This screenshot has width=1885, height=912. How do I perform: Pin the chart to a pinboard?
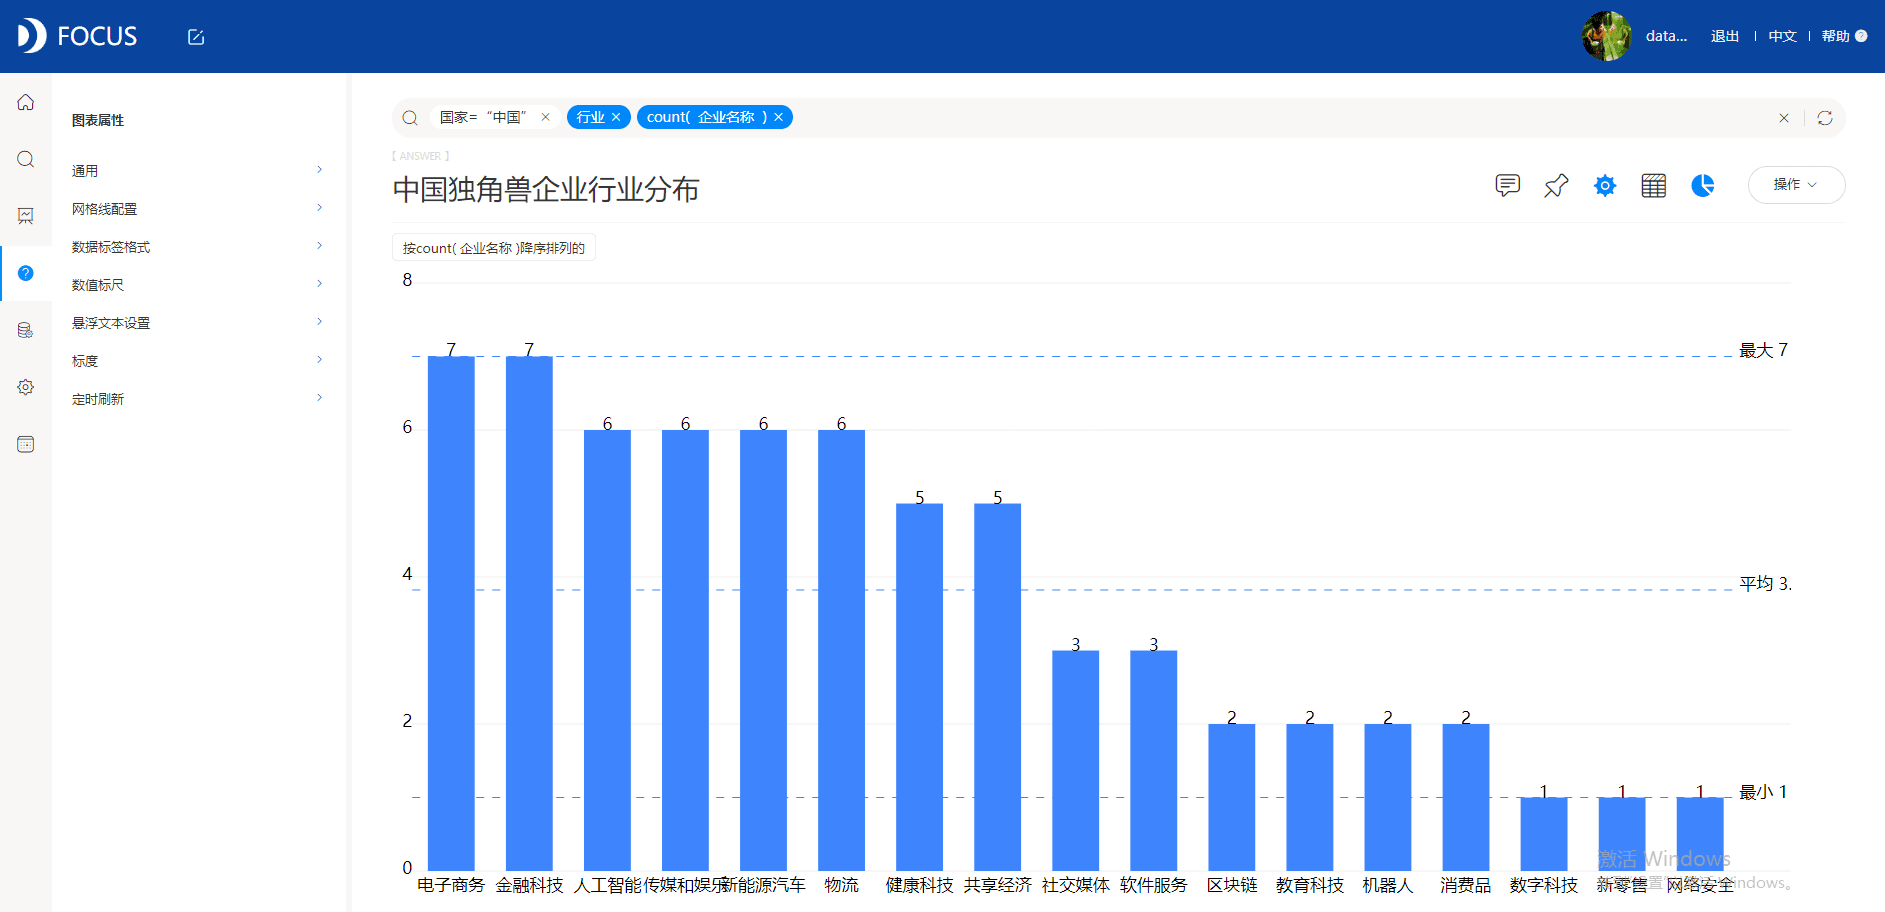[x=1556, y=185]
